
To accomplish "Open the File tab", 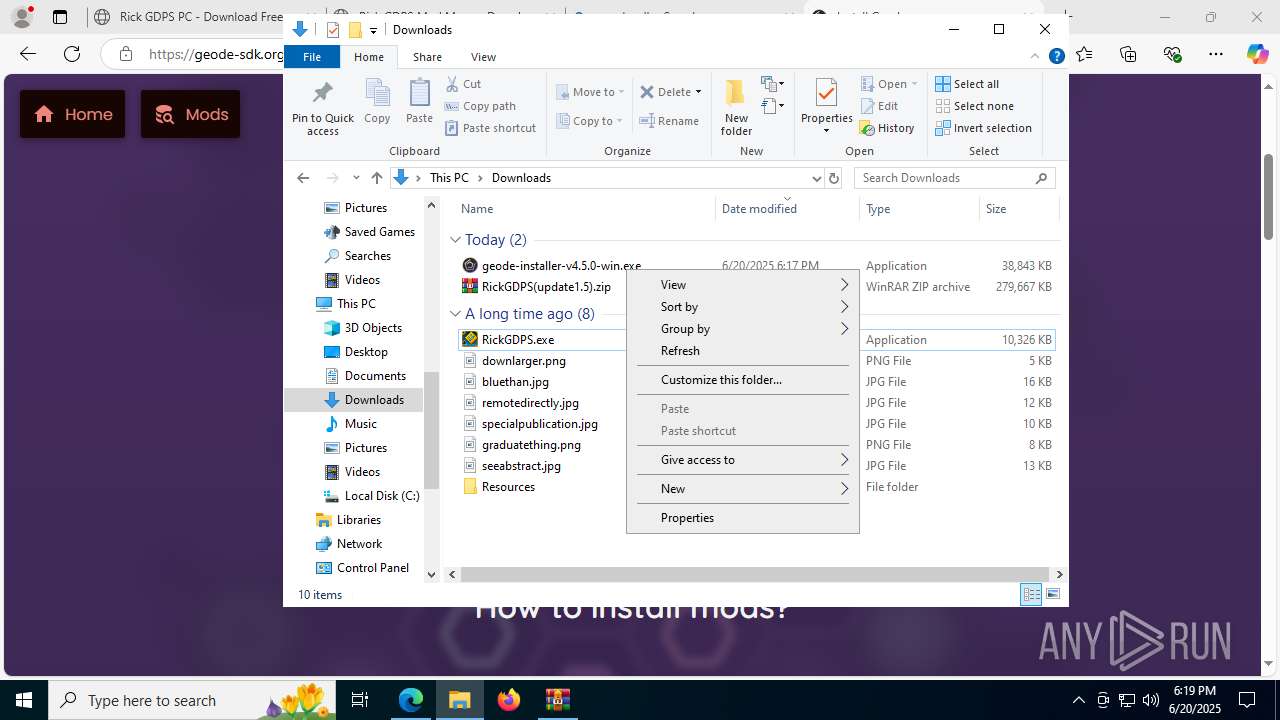I will click(x=312, y=57).
